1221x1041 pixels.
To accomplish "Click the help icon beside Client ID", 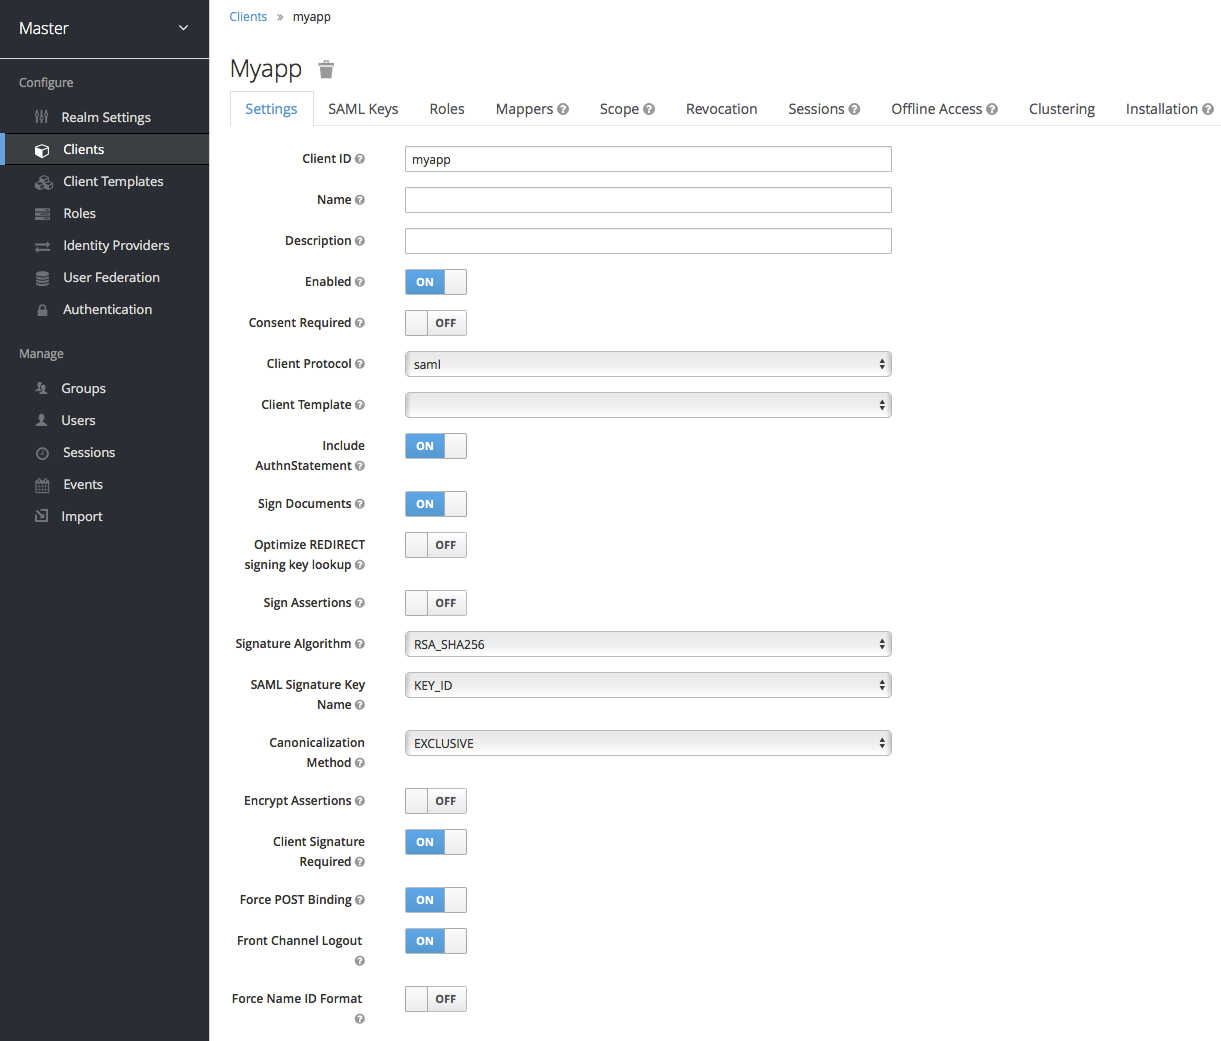I will point(360,159).
